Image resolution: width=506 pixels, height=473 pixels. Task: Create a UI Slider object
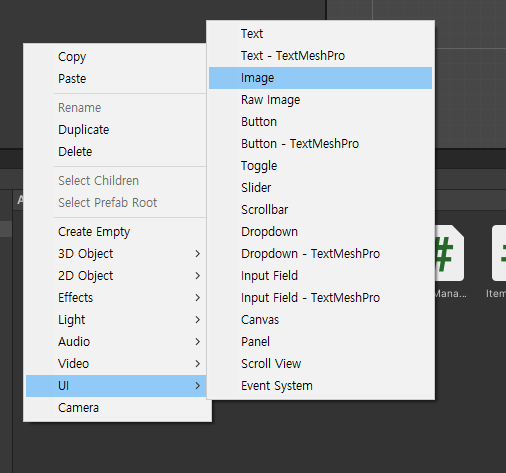[x=320, y=188]
